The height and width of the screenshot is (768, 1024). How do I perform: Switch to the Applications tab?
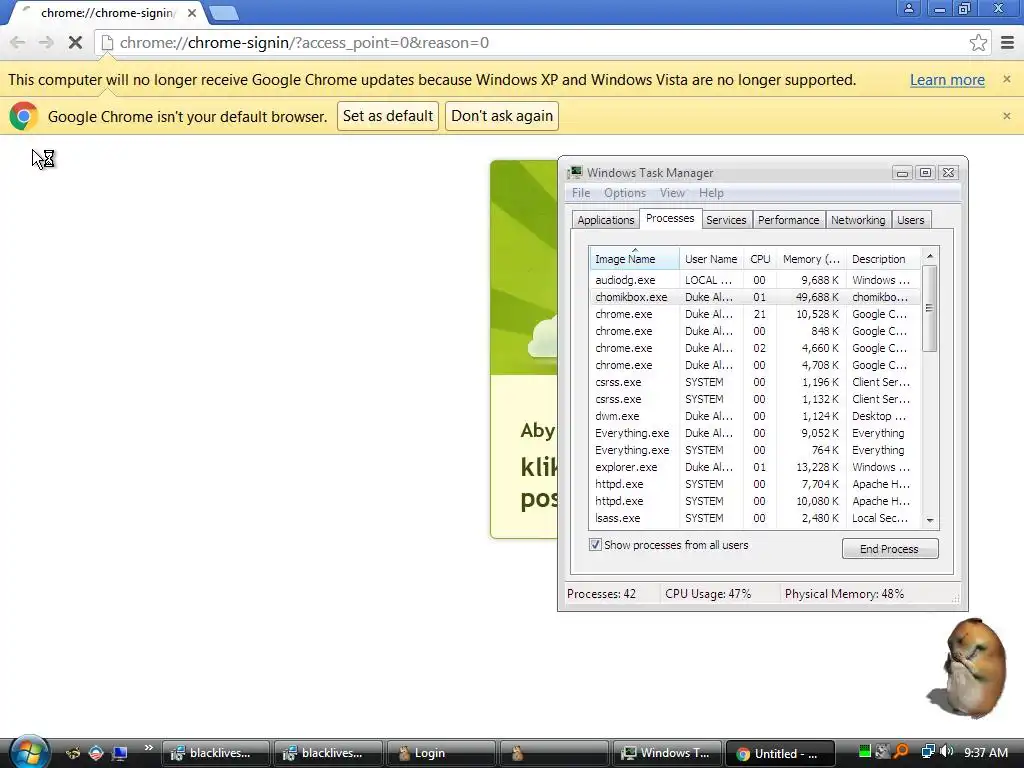(x=605, y=220)
